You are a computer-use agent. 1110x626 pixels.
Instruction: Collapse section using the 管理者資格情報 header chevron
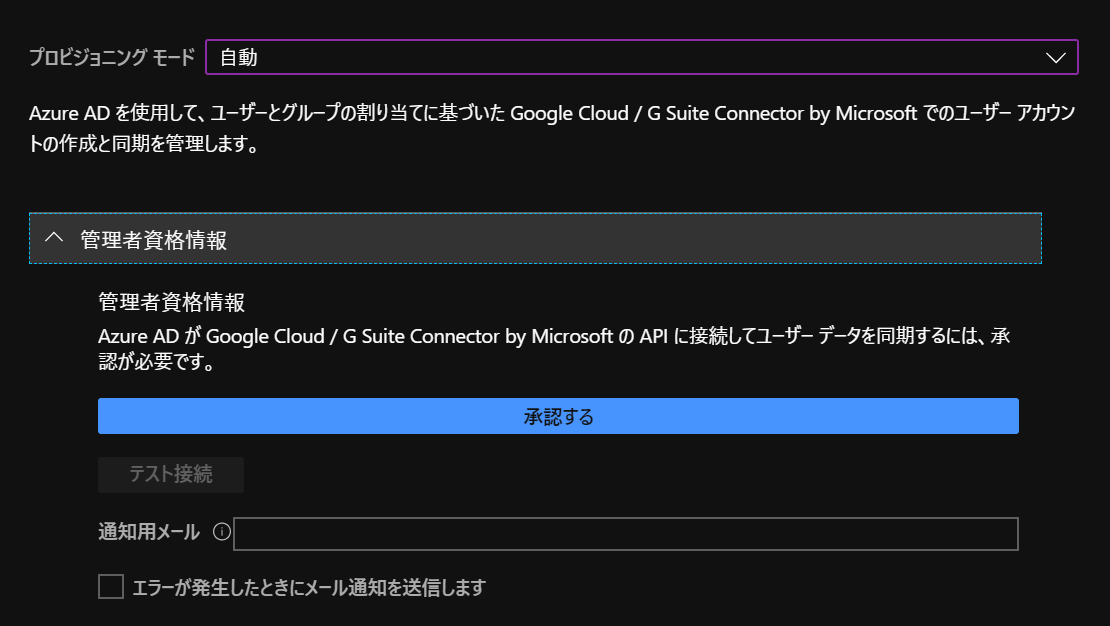click(56, 239)
